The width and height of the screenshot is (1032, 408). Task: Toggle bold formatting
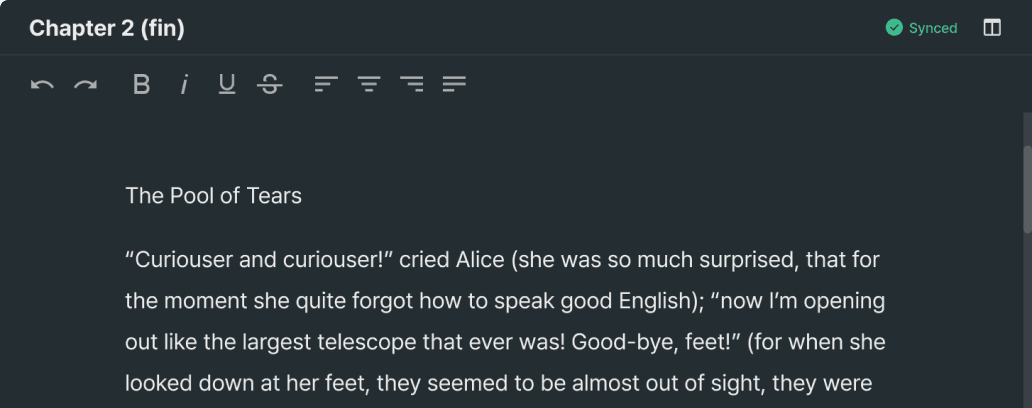(141, 85)
